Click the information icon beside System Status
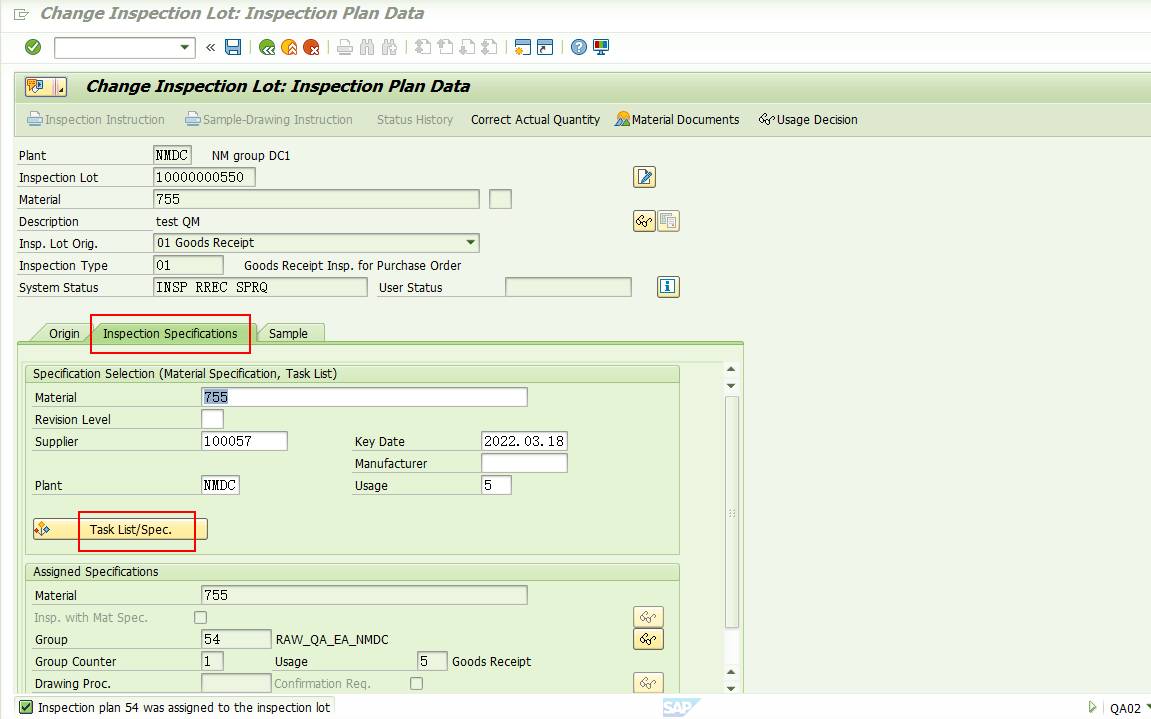This screenshot has width=1151, height=719. pos(668,287)
